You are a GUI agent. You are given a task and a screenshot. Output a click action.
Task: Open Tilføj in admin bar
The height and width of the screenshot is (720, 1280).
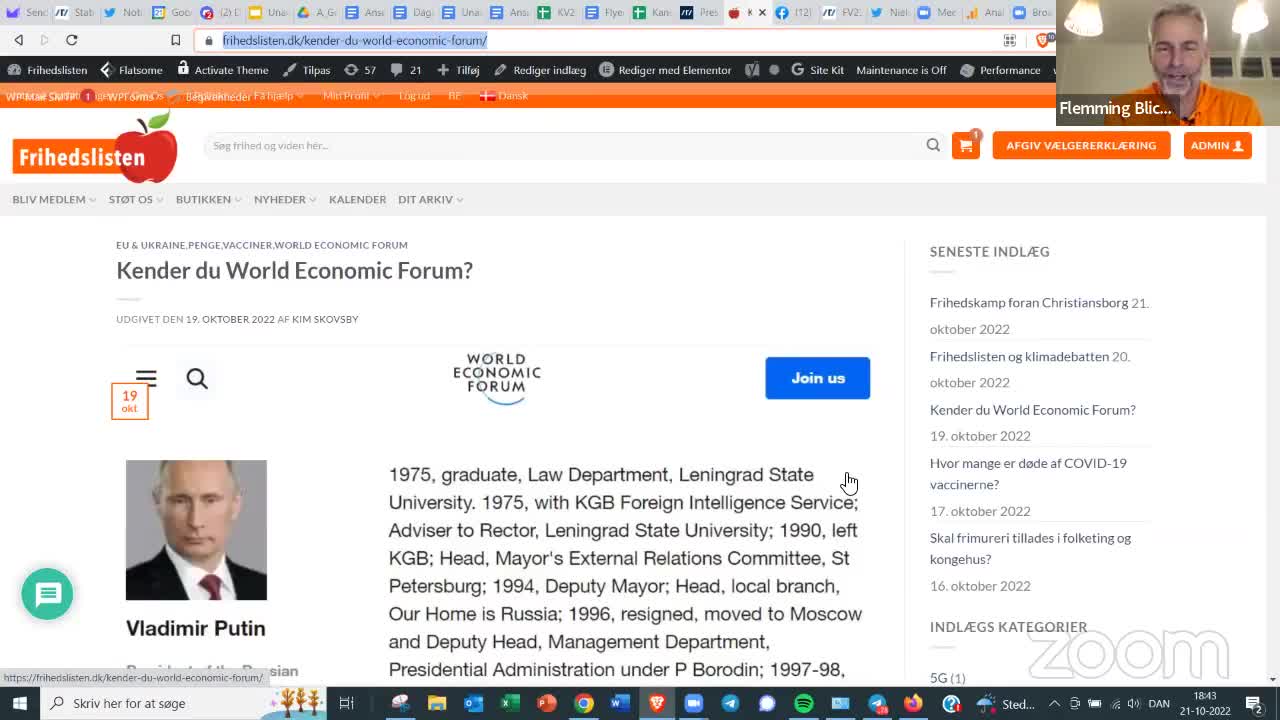458,70
